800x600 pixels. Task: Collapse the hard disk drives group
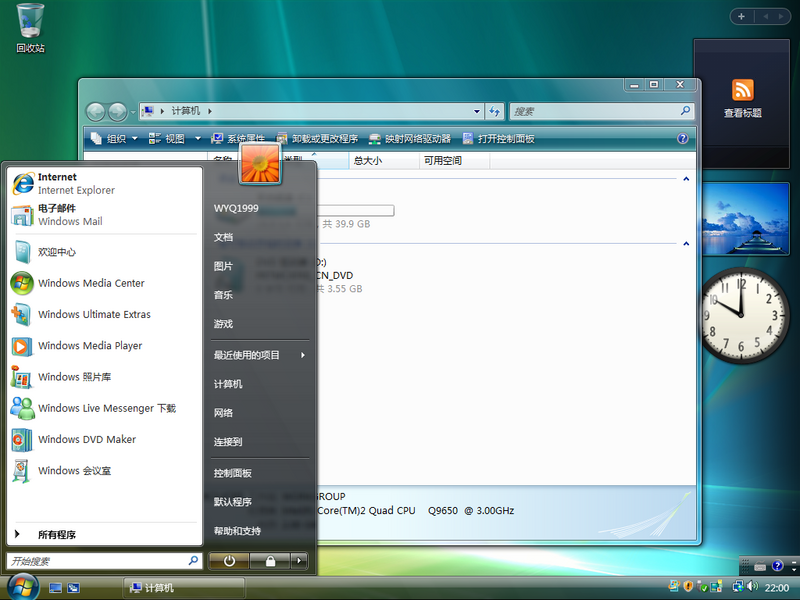(686, 179)
